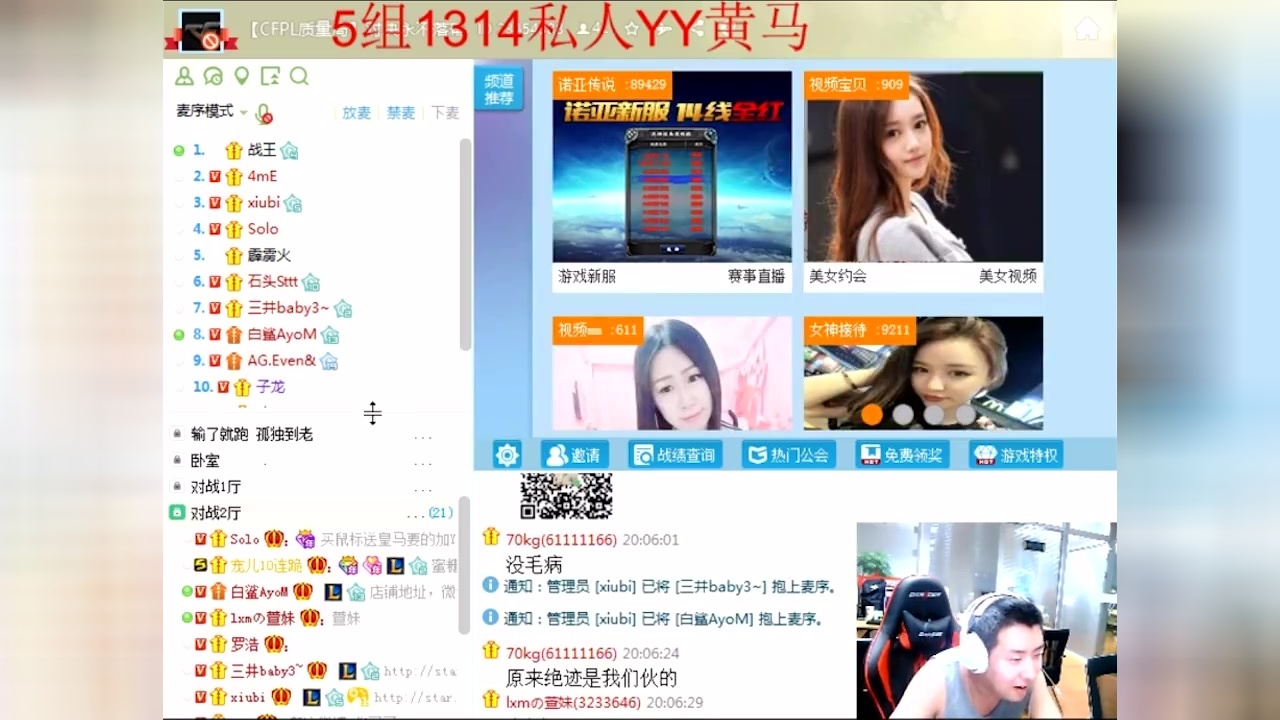Click the 热门公会 button
The width and height of the screenshot is (1280, 720).
click(x=789, y=455)
